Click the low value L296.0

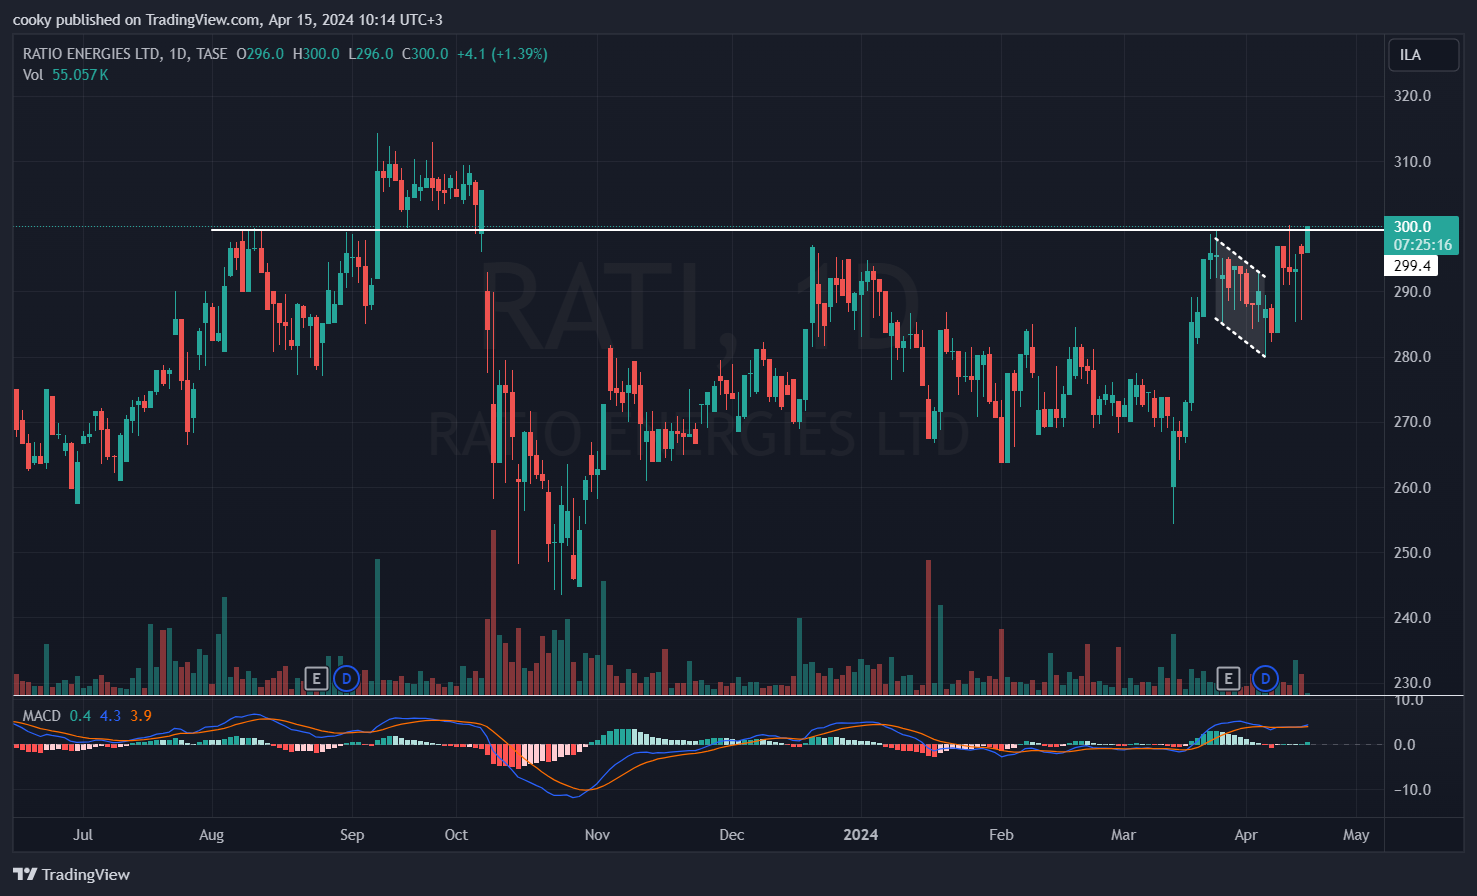pyautogui.click(x=371, y=54)
